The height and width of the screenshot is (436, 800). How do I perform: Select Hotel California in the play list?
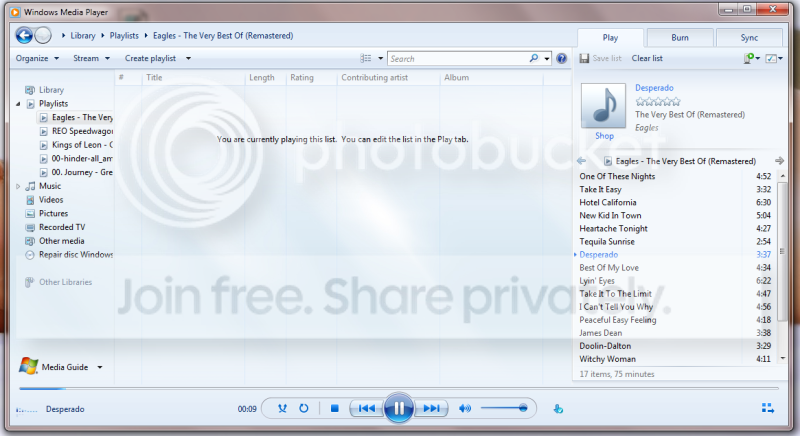pos(675,202)
